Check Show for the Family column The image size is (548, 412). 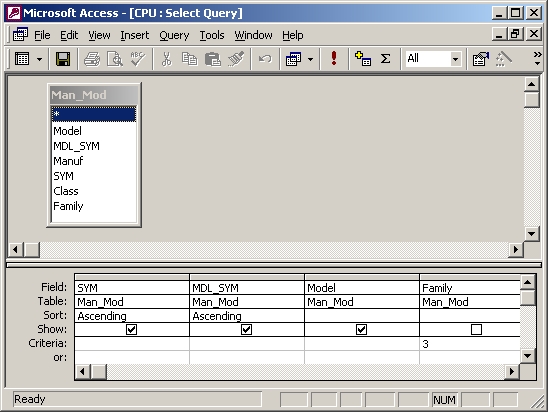(x=476, y=330)
